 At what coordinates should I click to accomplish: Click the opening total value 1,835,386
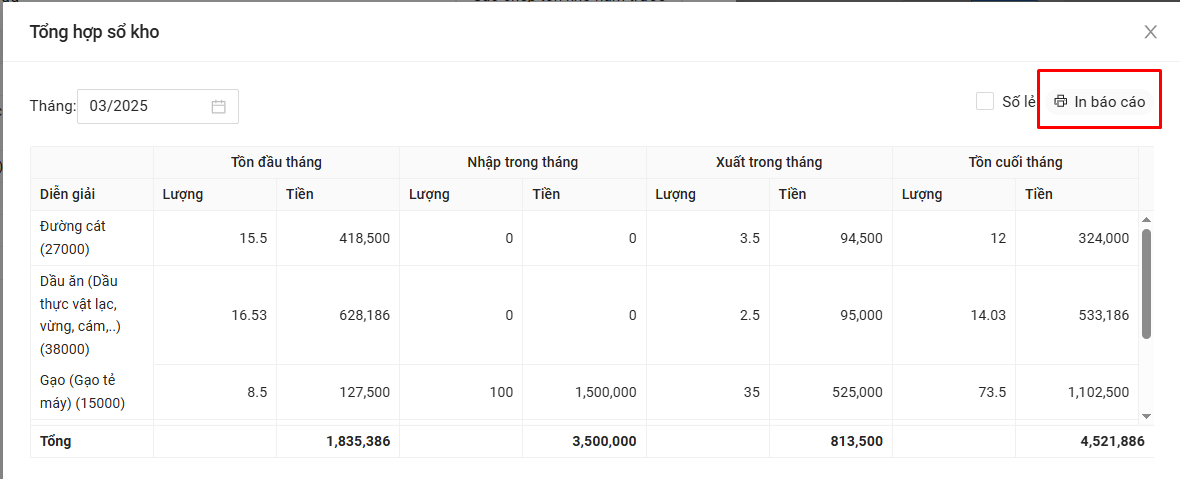[357, 441]
